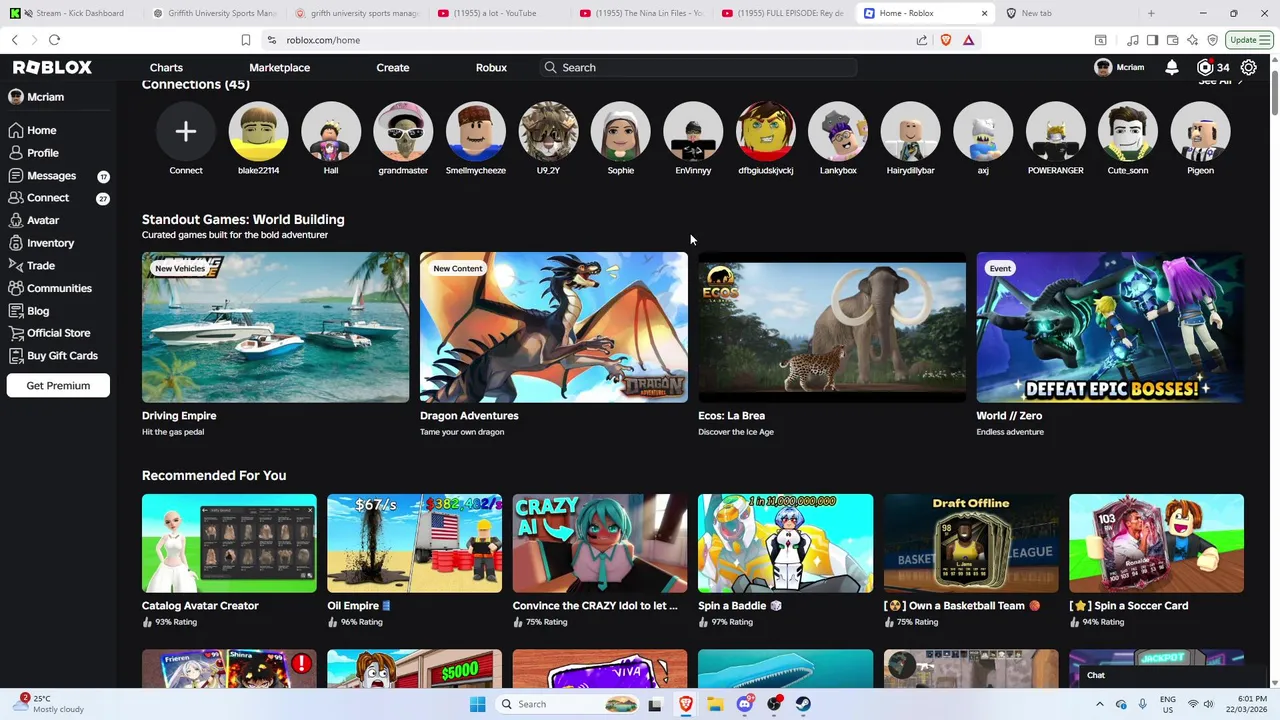The width and height of the screenshot is (1280, 720).
Task: Toggle the browser sidebar panel icon
Action: (1152, 40)
